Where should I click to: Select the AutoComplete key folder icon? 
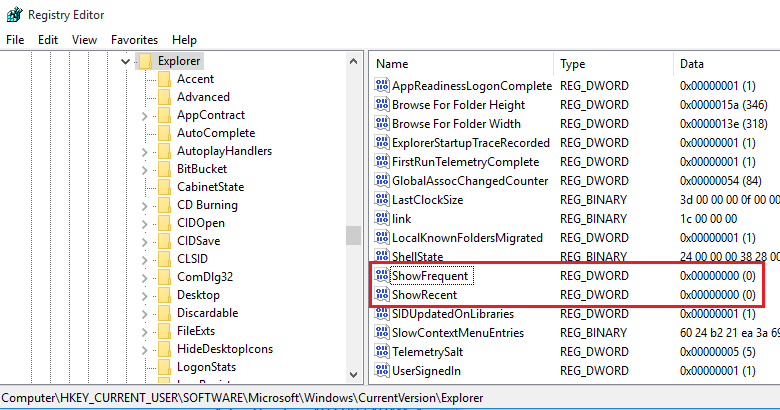tap(164, 133)
